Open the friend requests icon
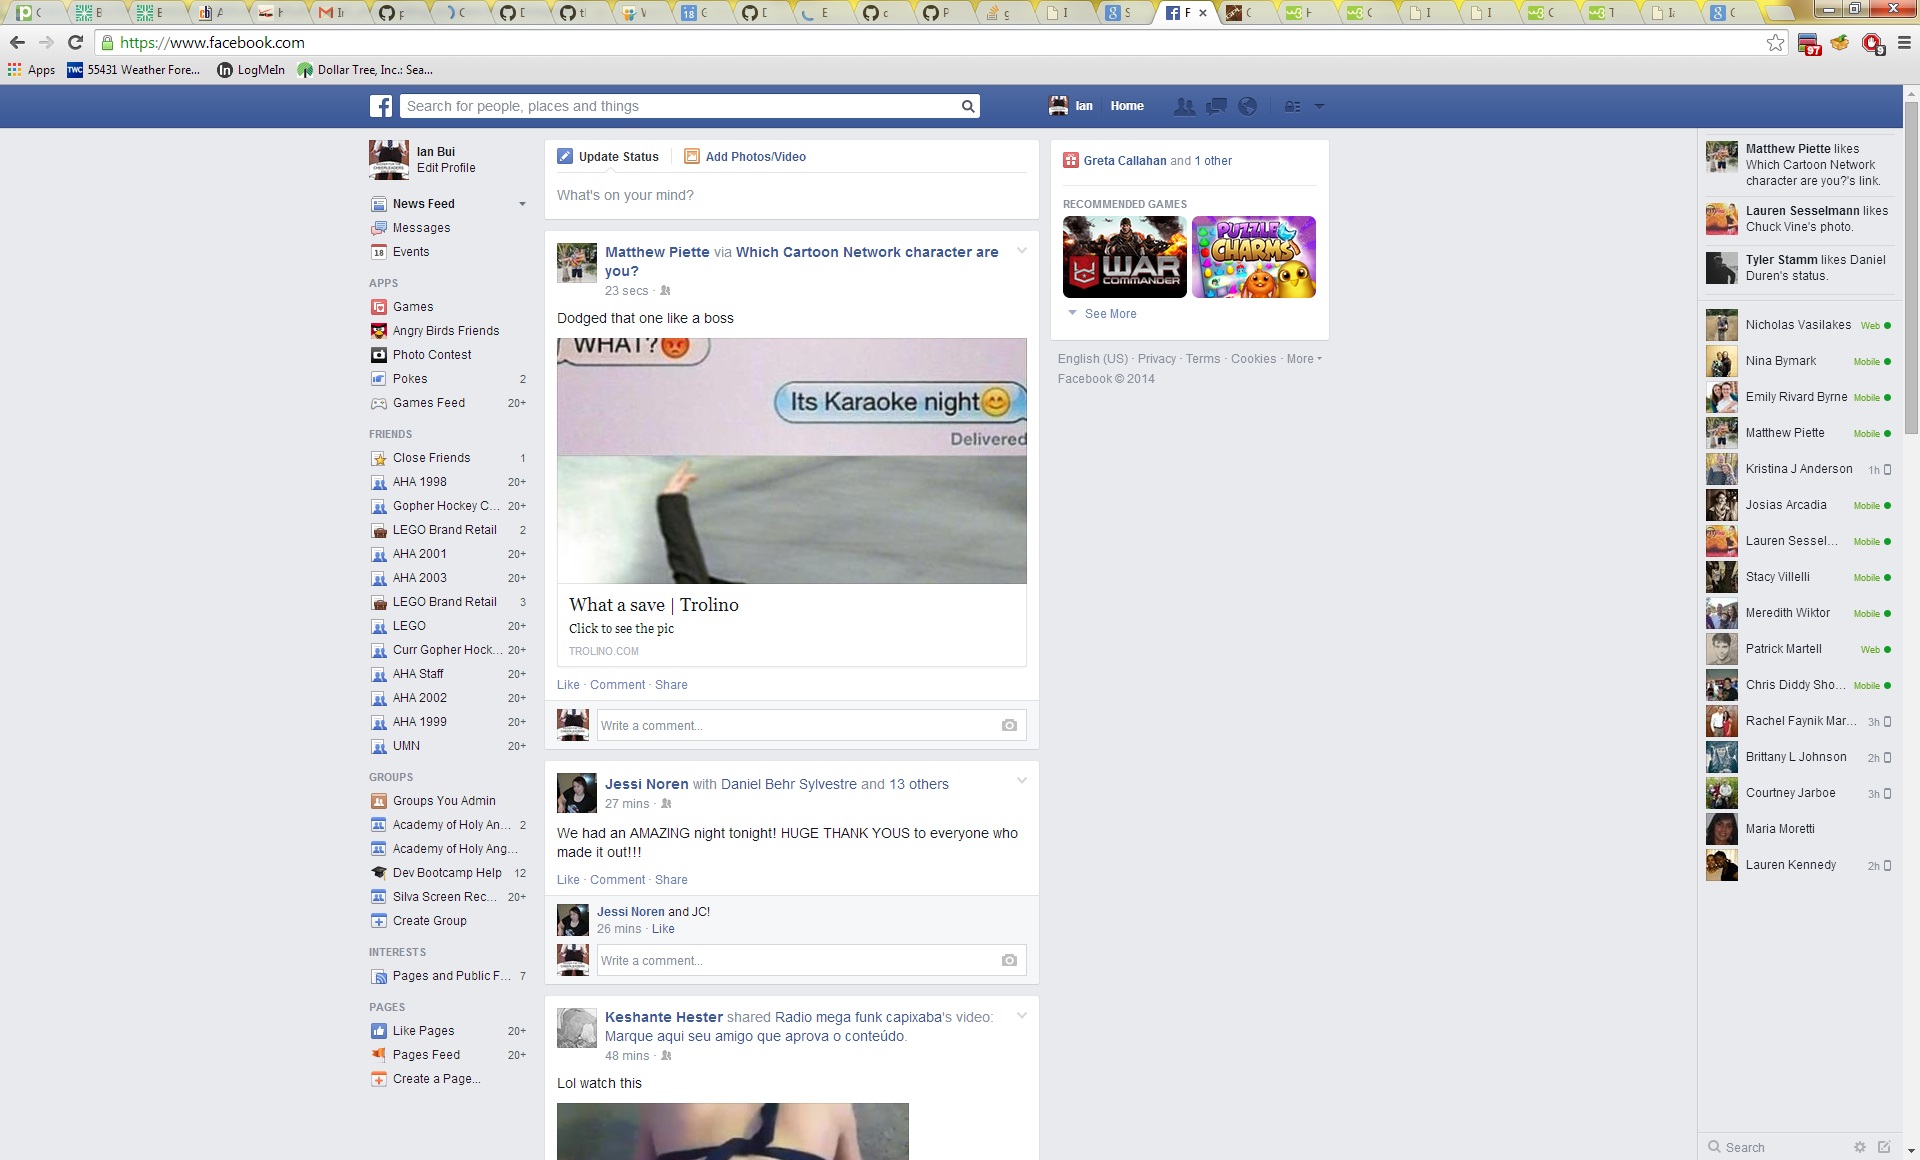 [1184, 106]
